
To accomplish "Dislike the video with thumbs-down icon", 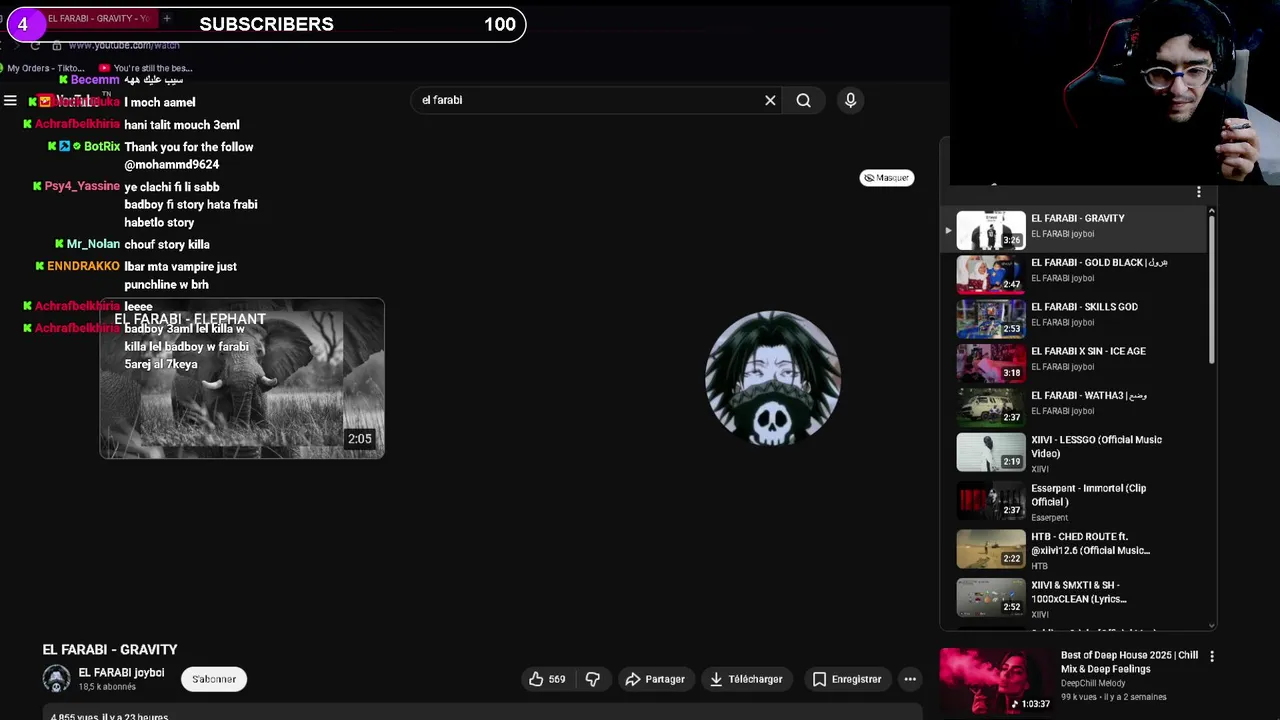I will pos(593,679).
